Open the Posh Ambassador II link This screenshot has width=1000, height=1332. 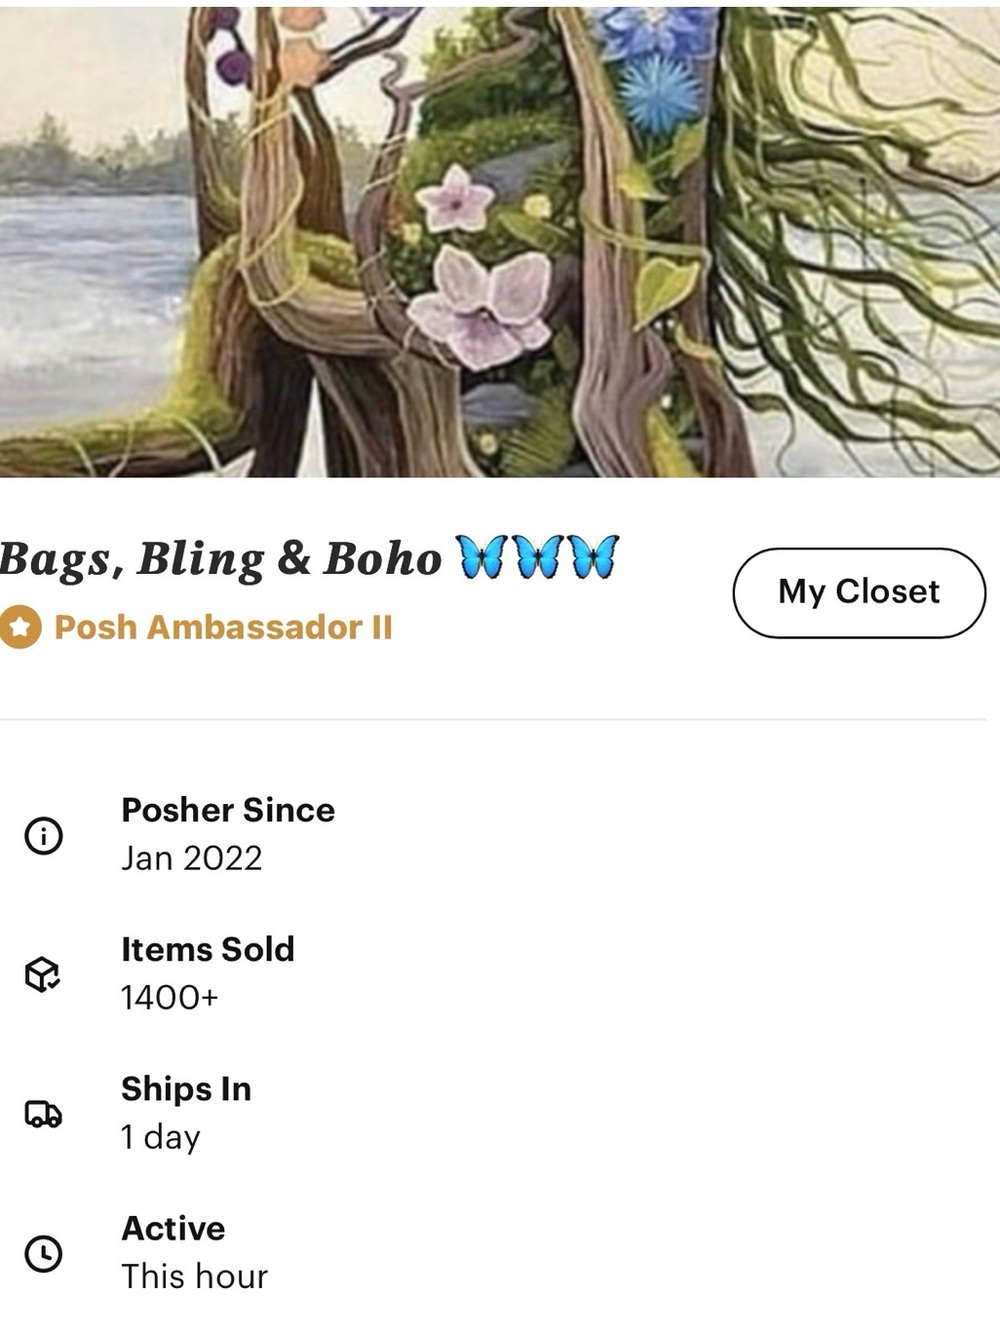(x=223, y=627)
